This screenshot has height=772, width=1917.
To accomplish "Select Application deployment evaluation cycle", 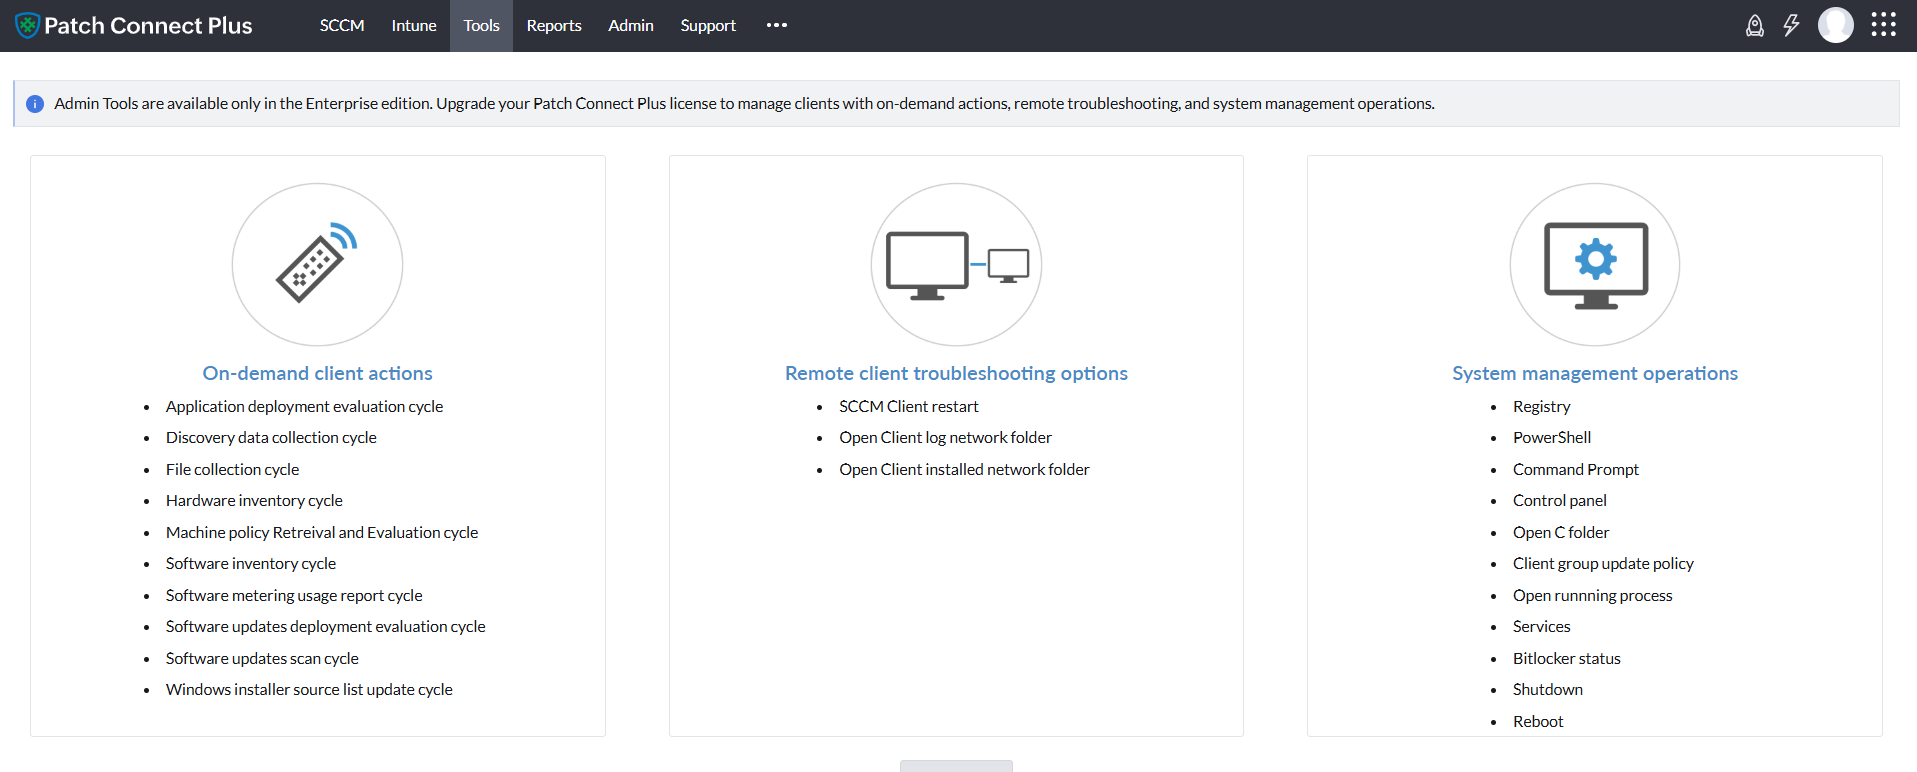I will (304, 407).
